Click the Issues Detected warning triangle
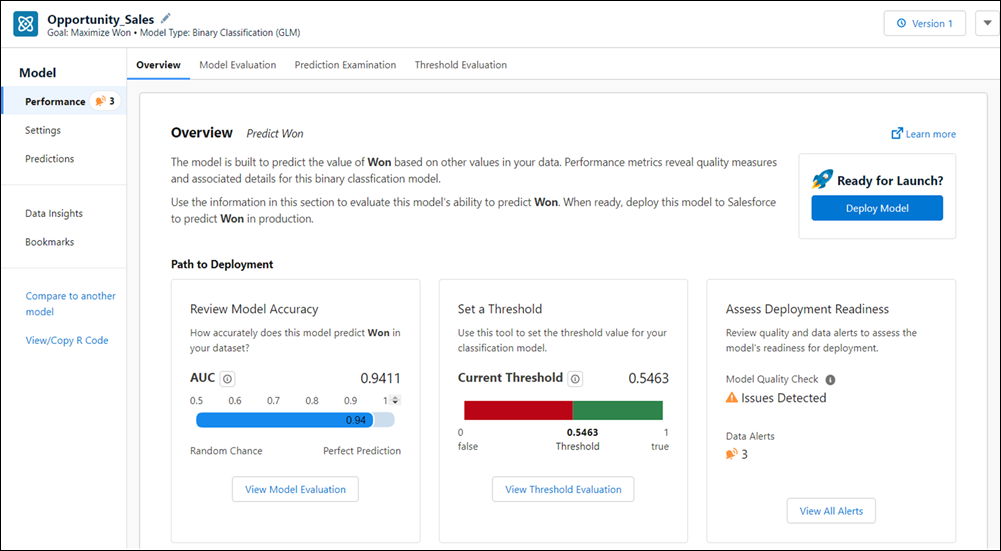The width and height of the screenshot is (1001, 551). pos(732,398)
